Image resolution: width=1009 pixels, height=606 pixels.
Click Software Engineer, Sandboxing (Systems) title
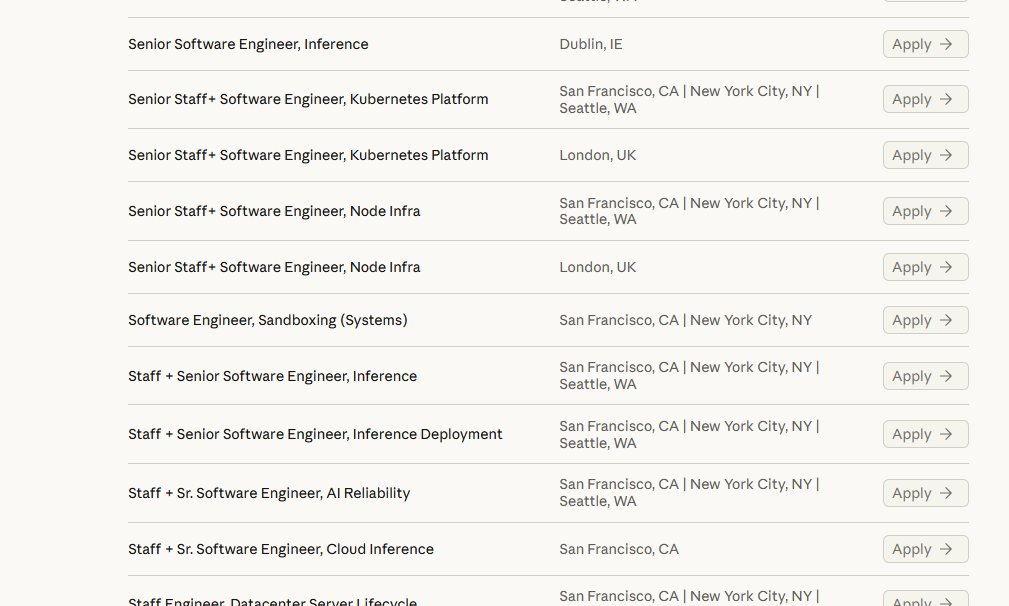click(268, 320)
